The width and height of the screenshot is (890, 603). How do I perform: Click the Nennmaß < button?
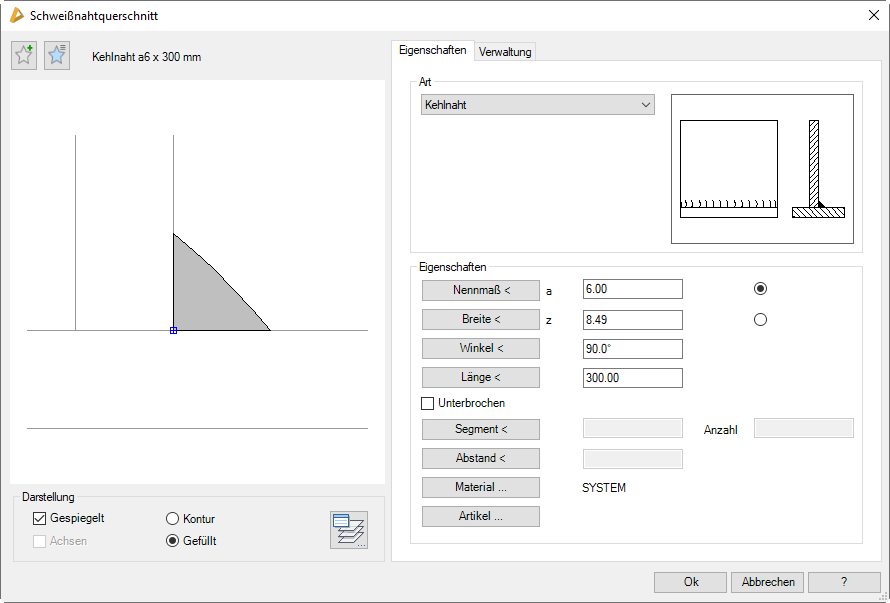coord(481,290)
